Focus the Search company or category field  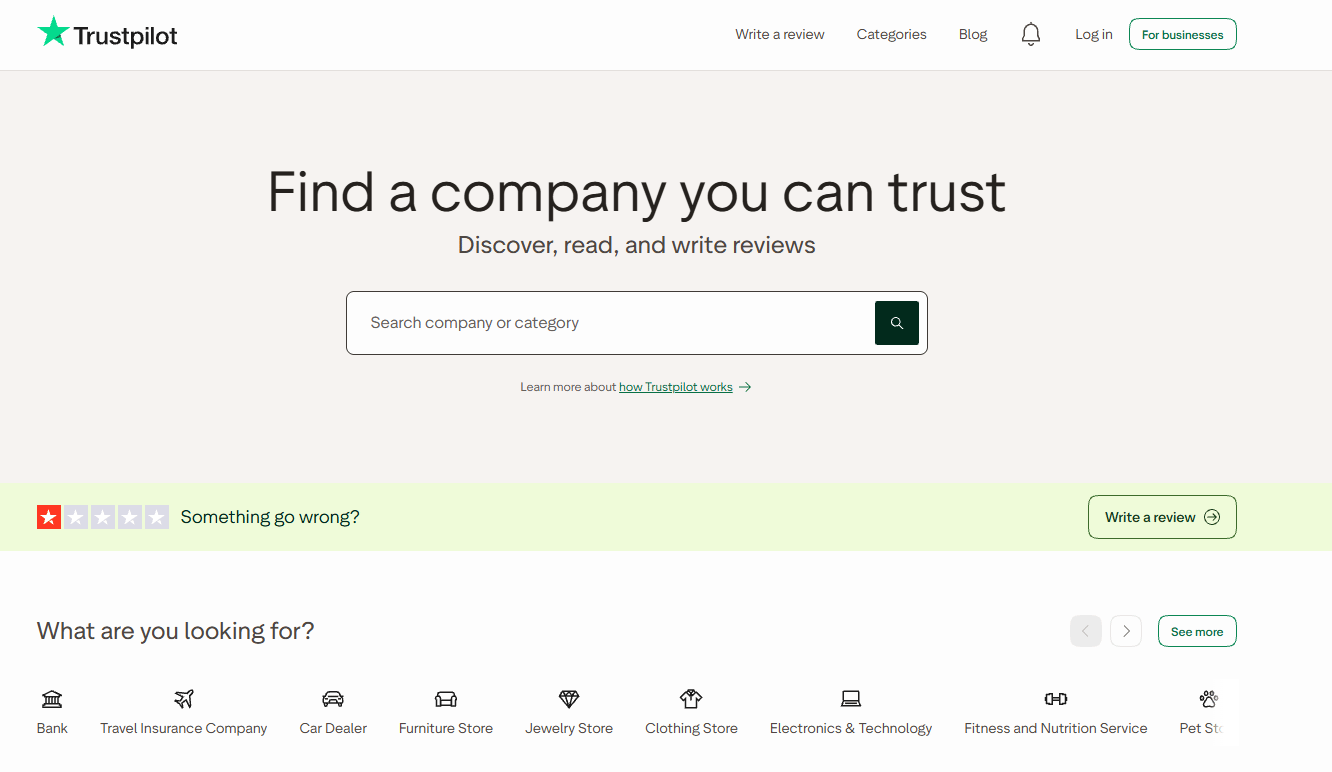[610, 323]
